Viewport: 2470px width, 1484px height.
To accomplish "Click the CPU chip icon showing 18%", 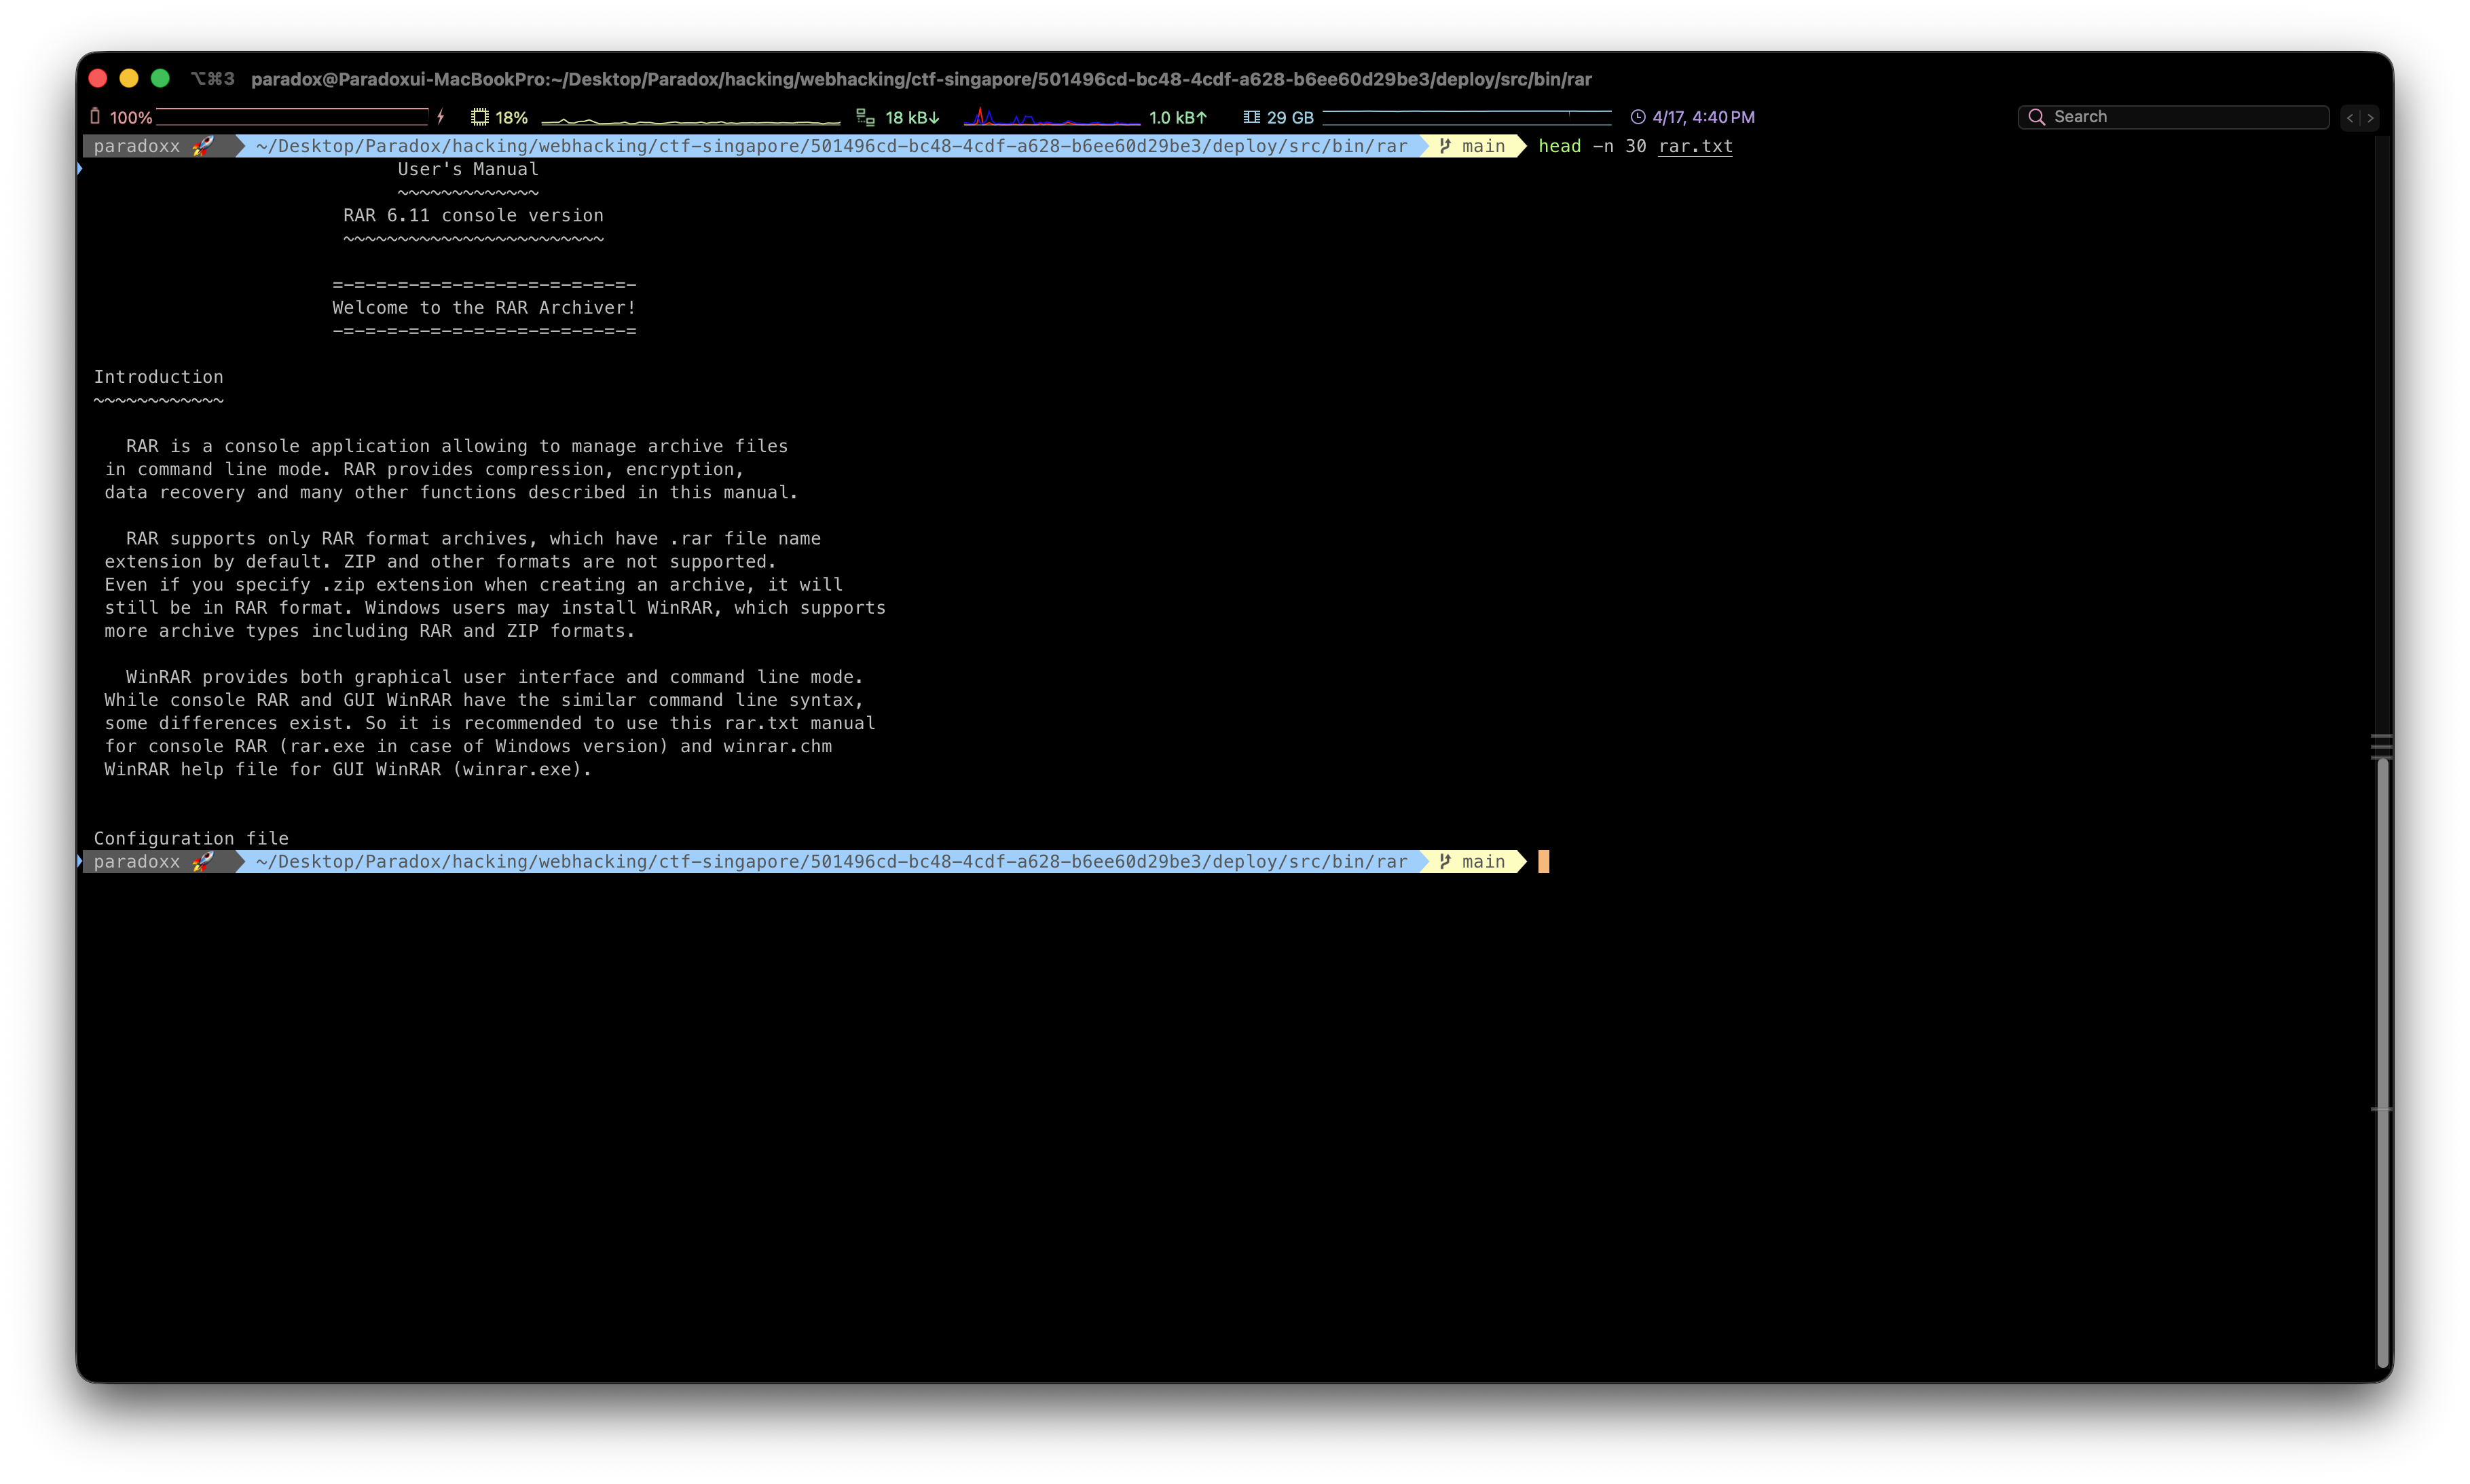I will click(480, 117).
